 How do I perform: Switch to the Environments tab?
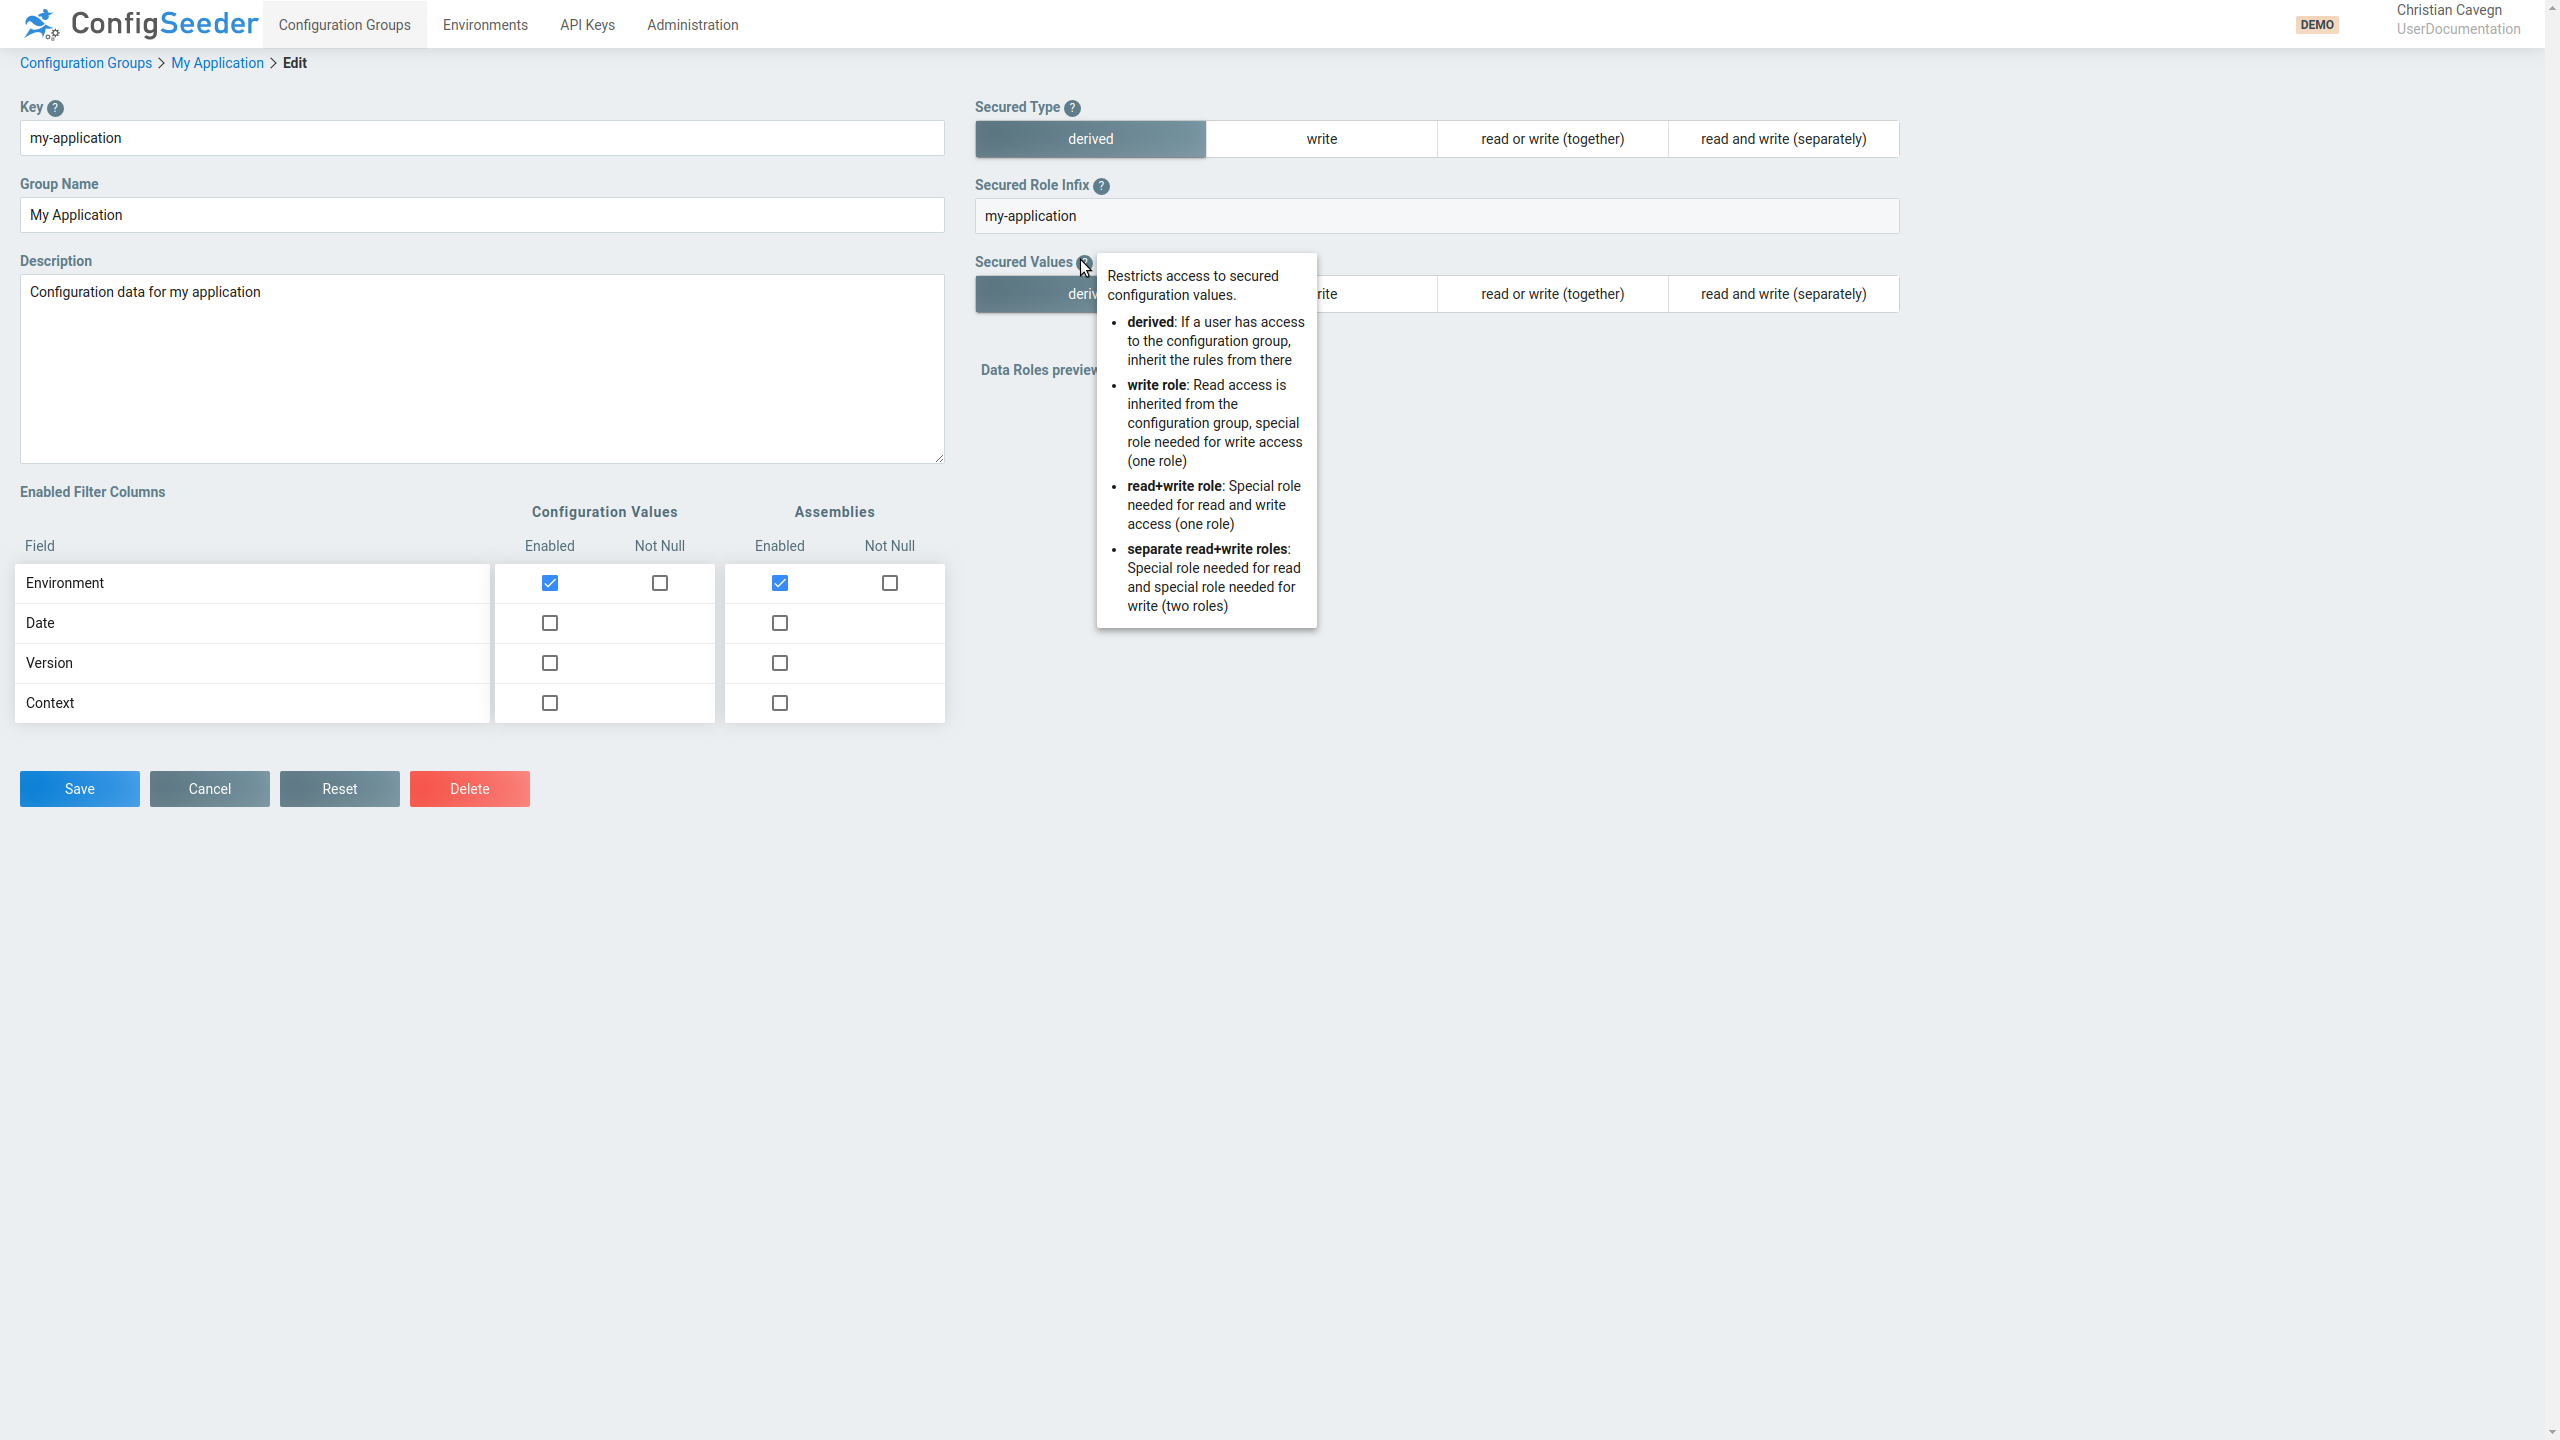[x=484, y=24]
